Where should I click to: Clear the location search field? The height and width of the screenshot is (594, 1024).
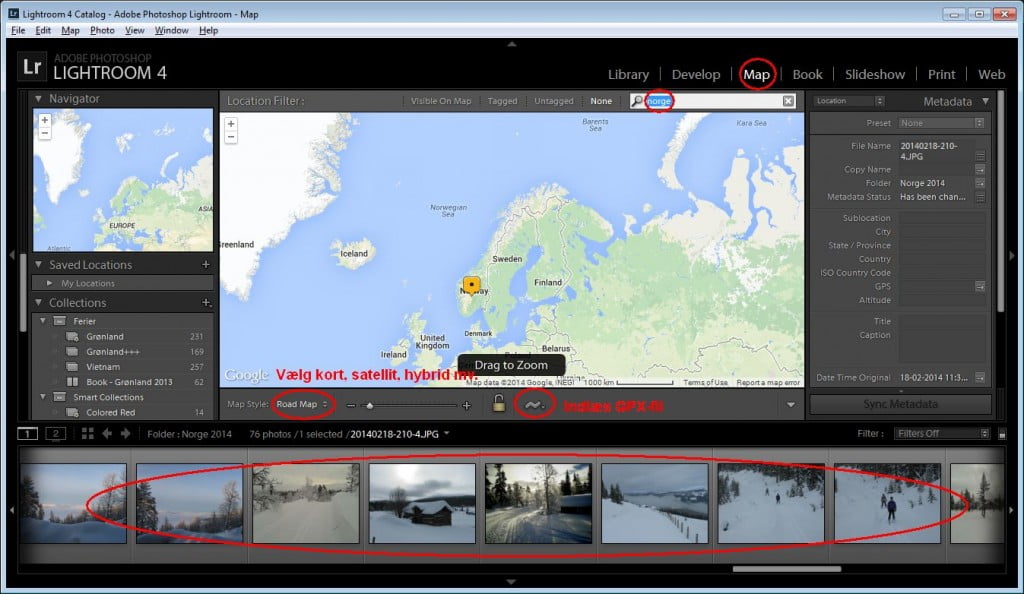click(x=788, y=101)
